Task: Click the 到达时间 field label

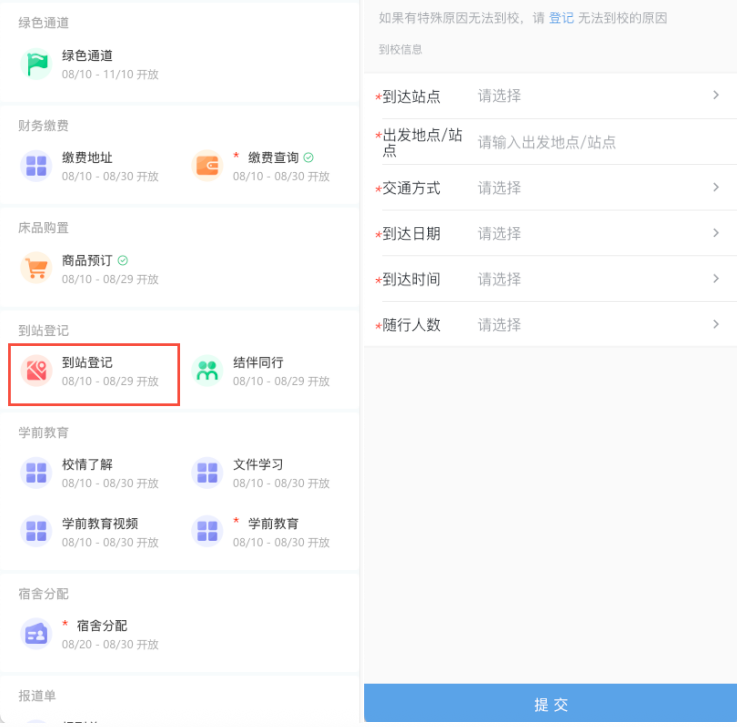Action: point(412,279)
